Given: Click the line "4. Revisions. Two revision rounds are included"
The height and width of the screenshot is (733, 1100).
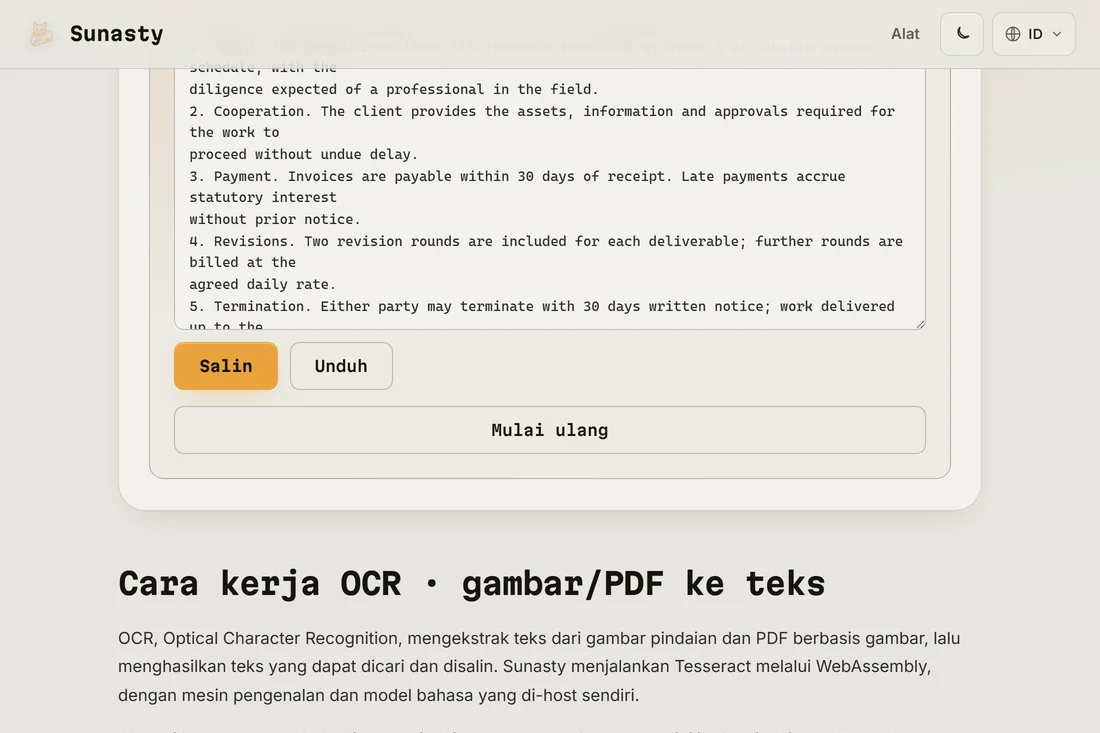Looking at the screenshot, I should pos(546,241).
